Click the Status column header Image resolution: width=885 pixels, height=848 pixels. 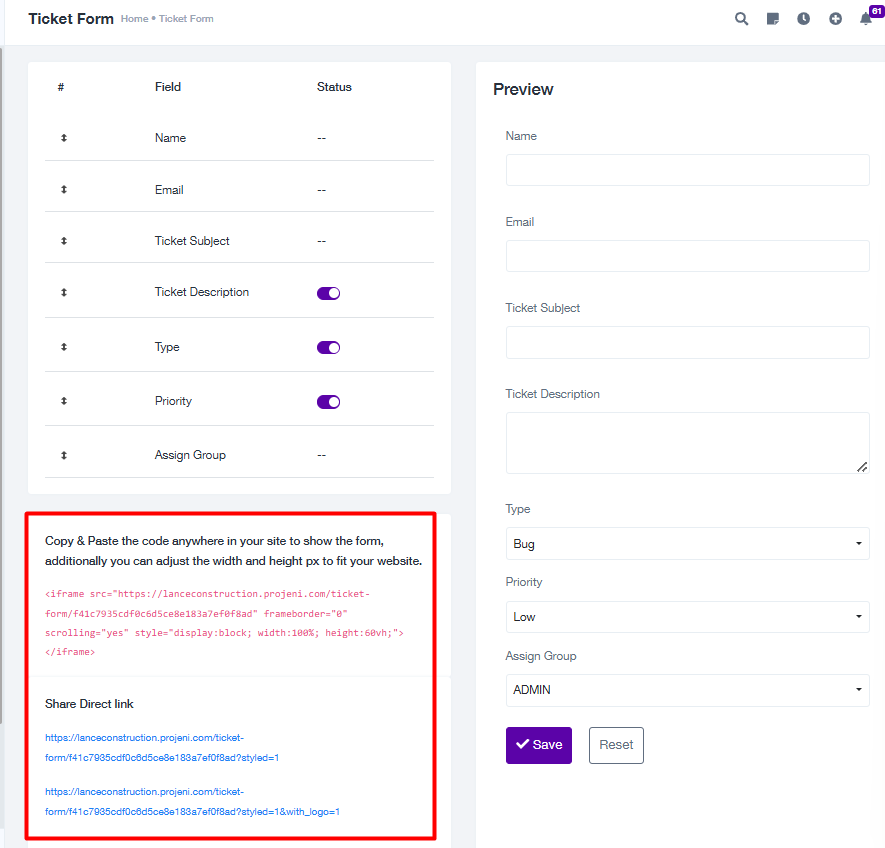click(x=334, y=87)
